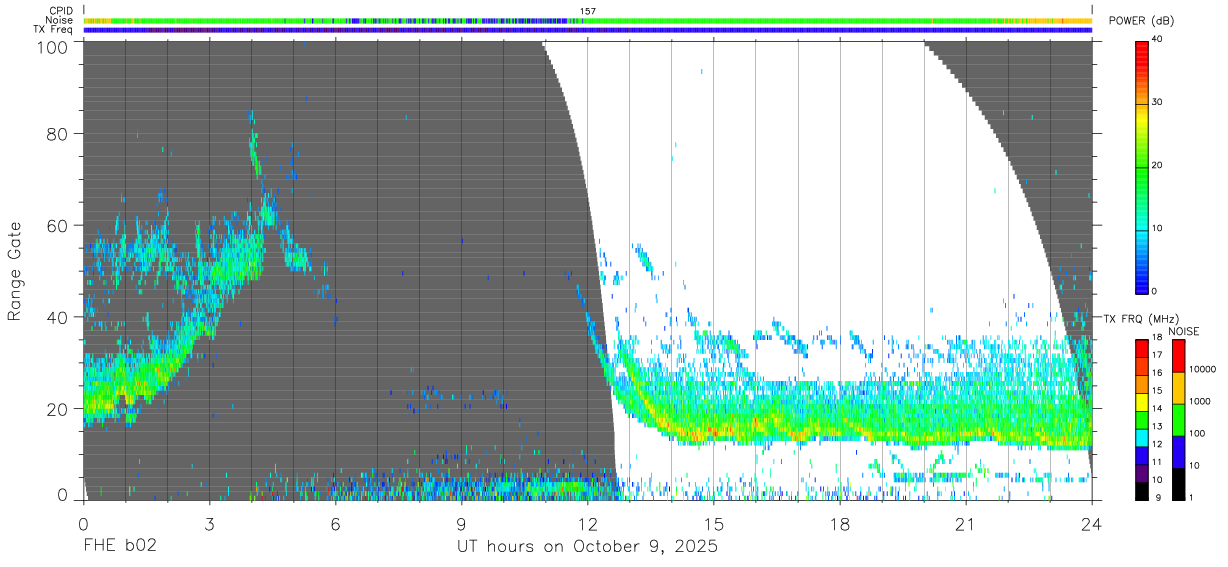Pick the orange NOISE colorbar segment
Image resolution: width=1228 pixels, height=567 pixels.
click(1178, 387)
